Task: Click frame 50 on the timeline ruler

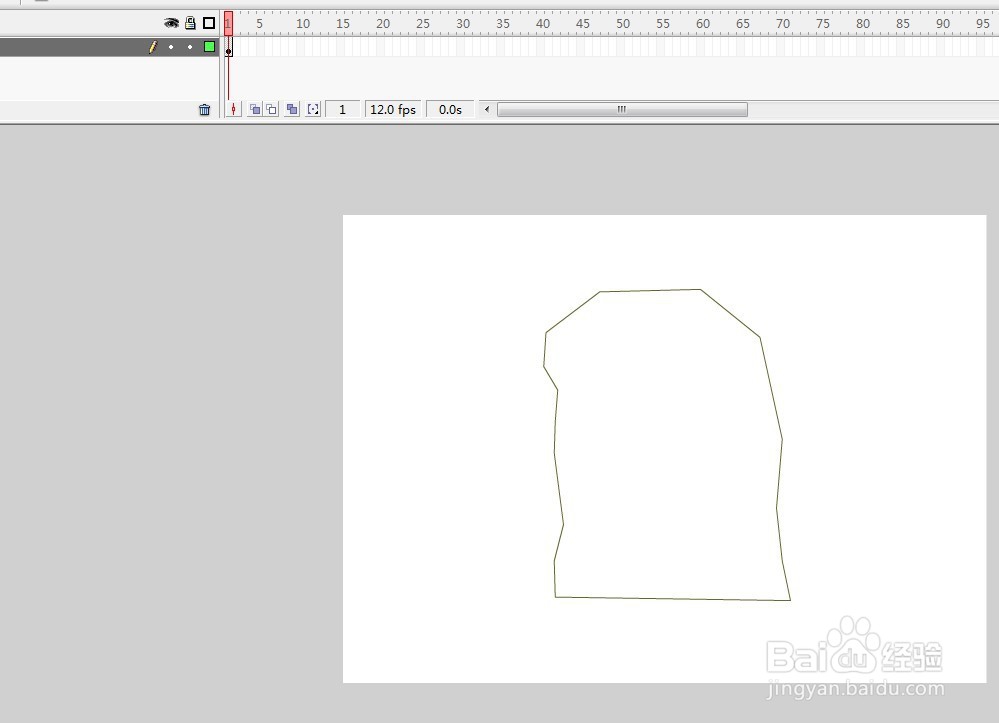Action: pyautogui.click(x=621, y=24)
